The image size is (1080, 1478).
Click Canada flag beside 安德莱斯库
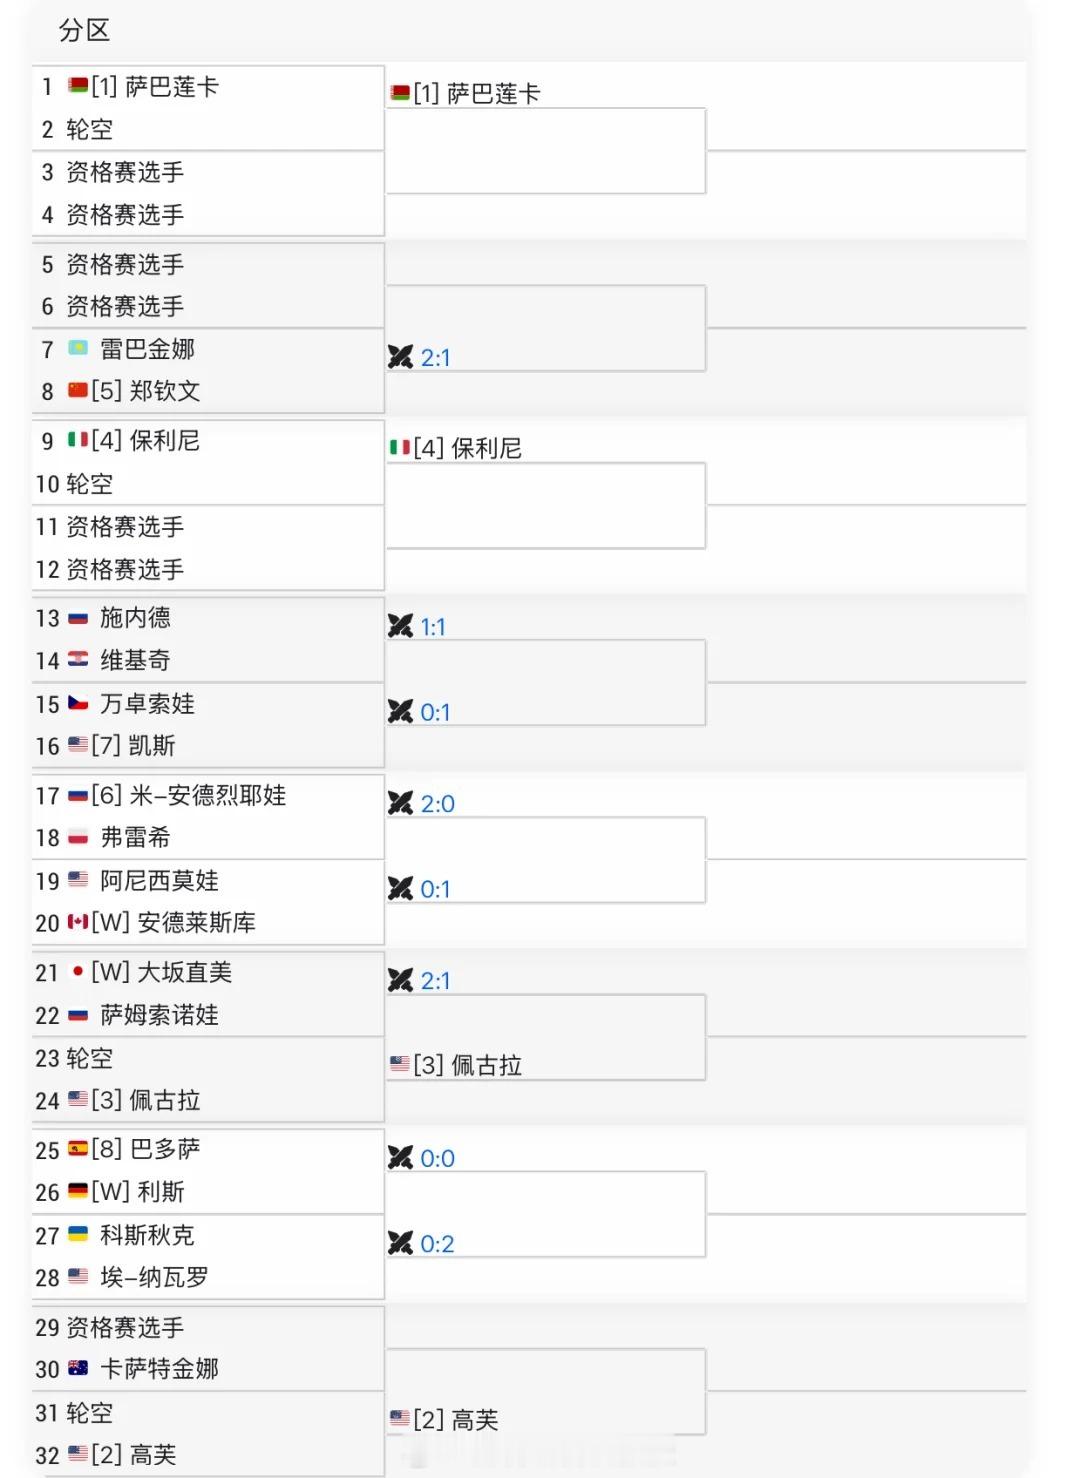(x=78, y=922)
